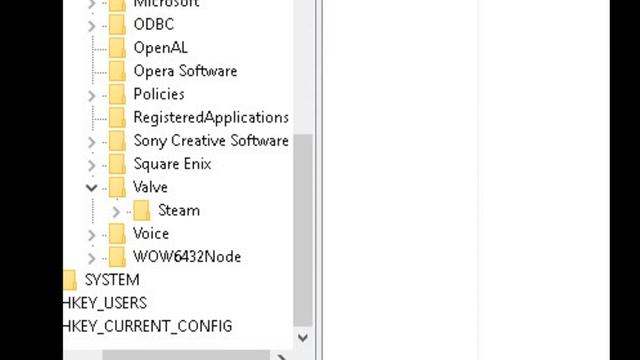Select the Opera Software key label
This screenshot has height=360, width=640.
(185, 71)
